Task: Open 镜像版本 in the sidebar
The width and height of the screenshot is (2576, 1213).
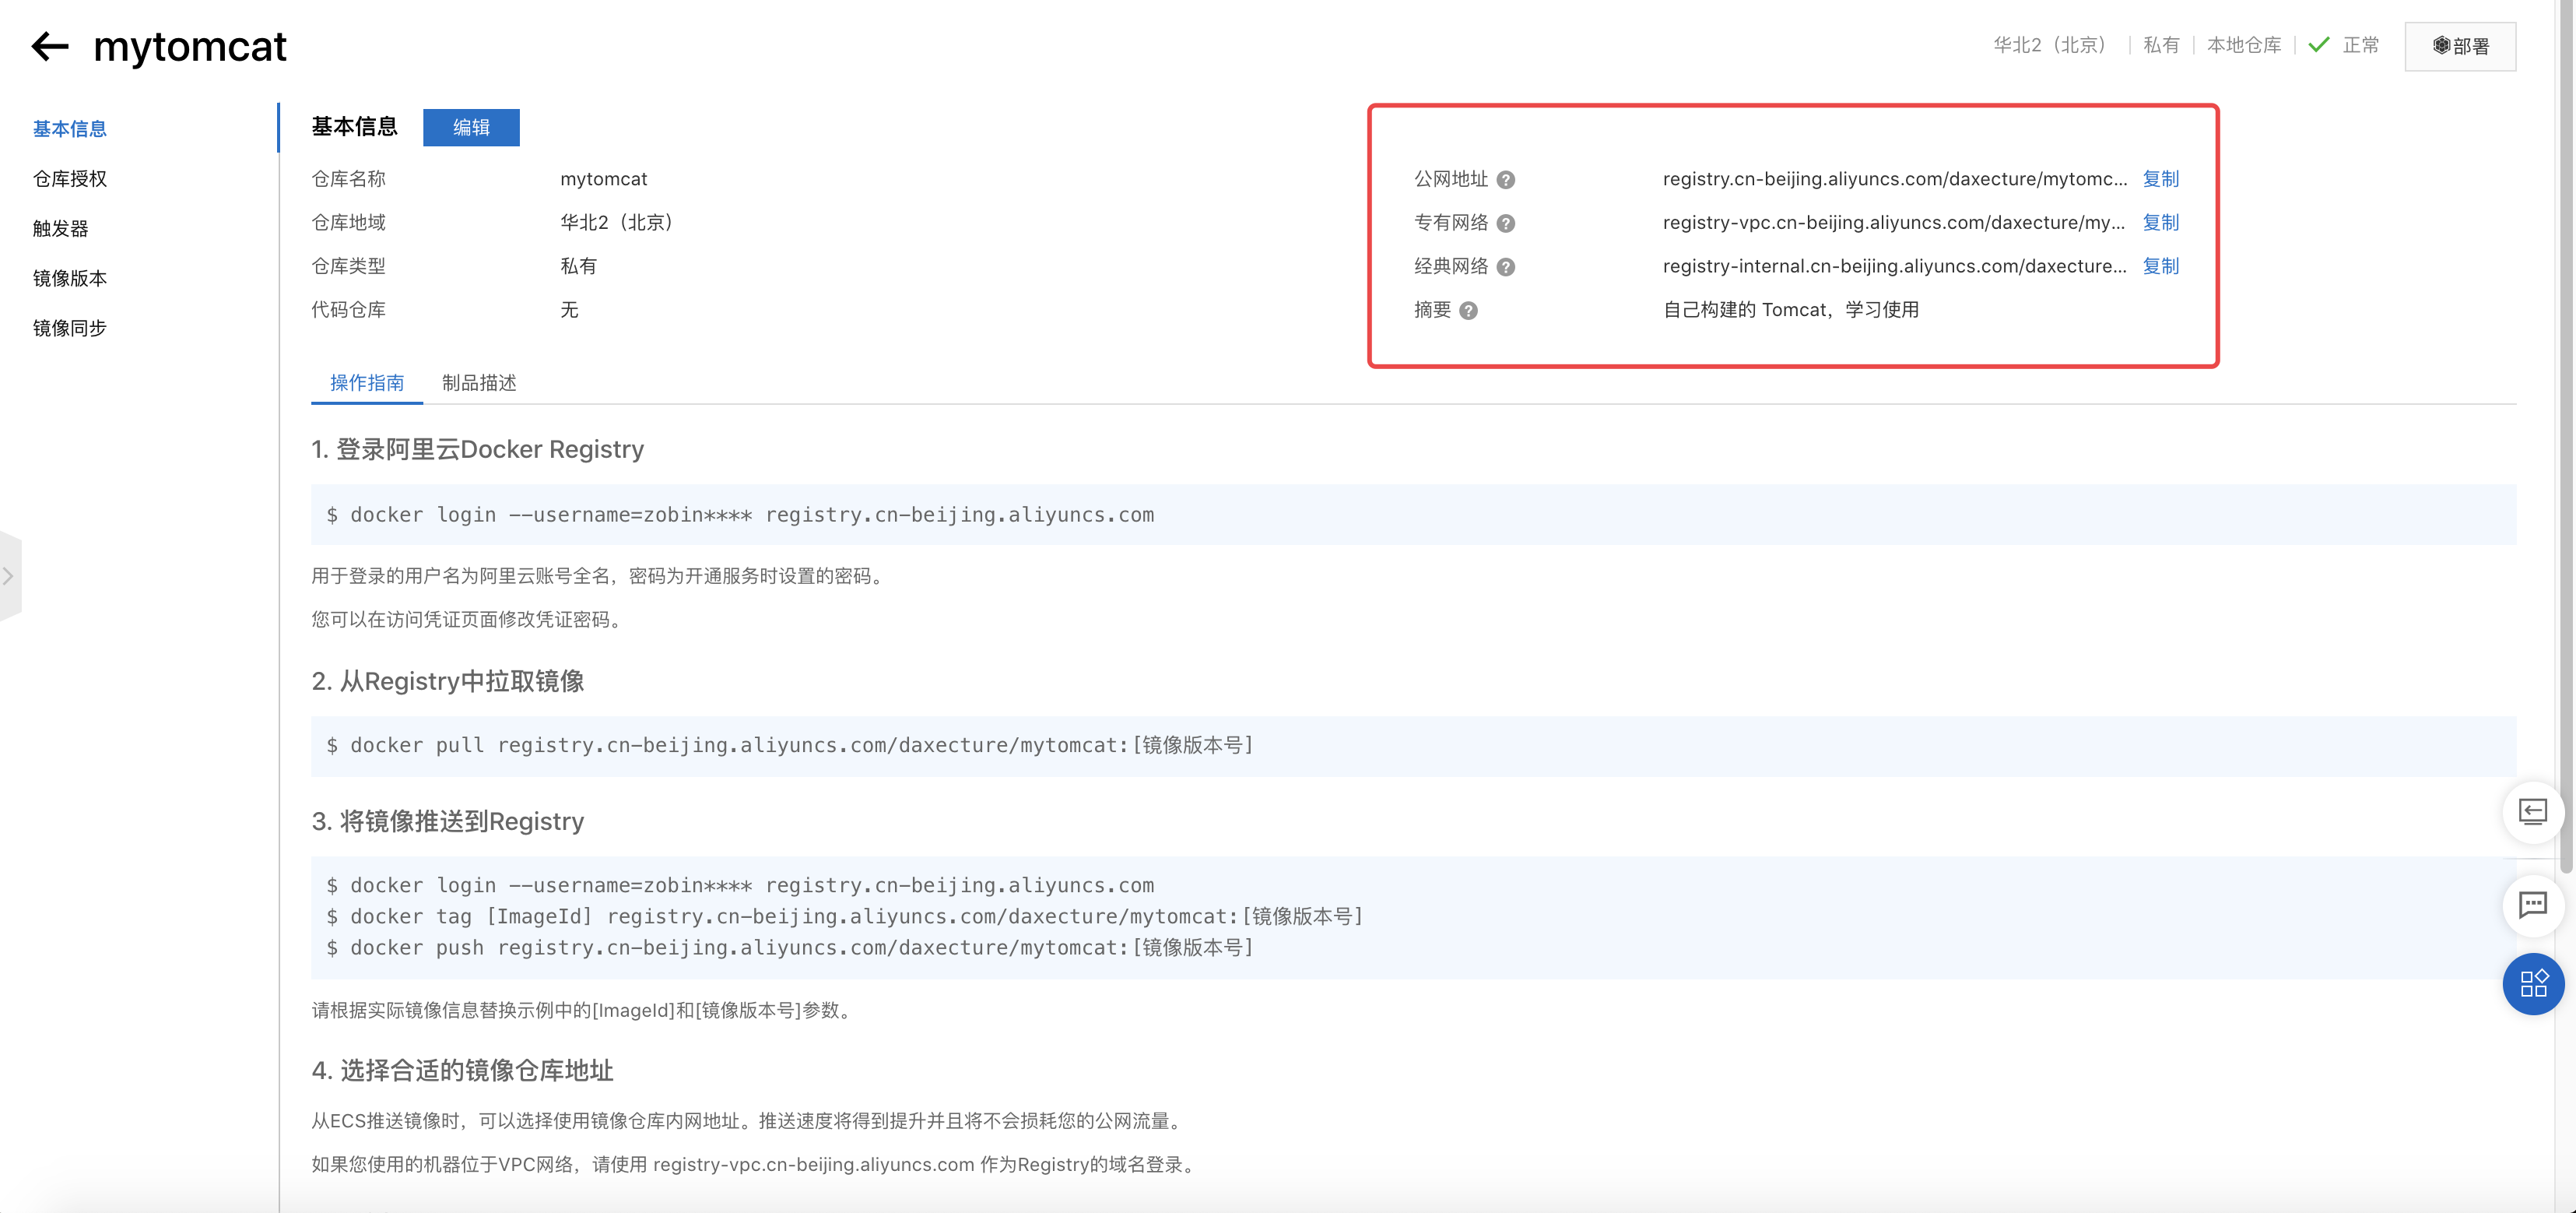Action: tap(70, 278)
